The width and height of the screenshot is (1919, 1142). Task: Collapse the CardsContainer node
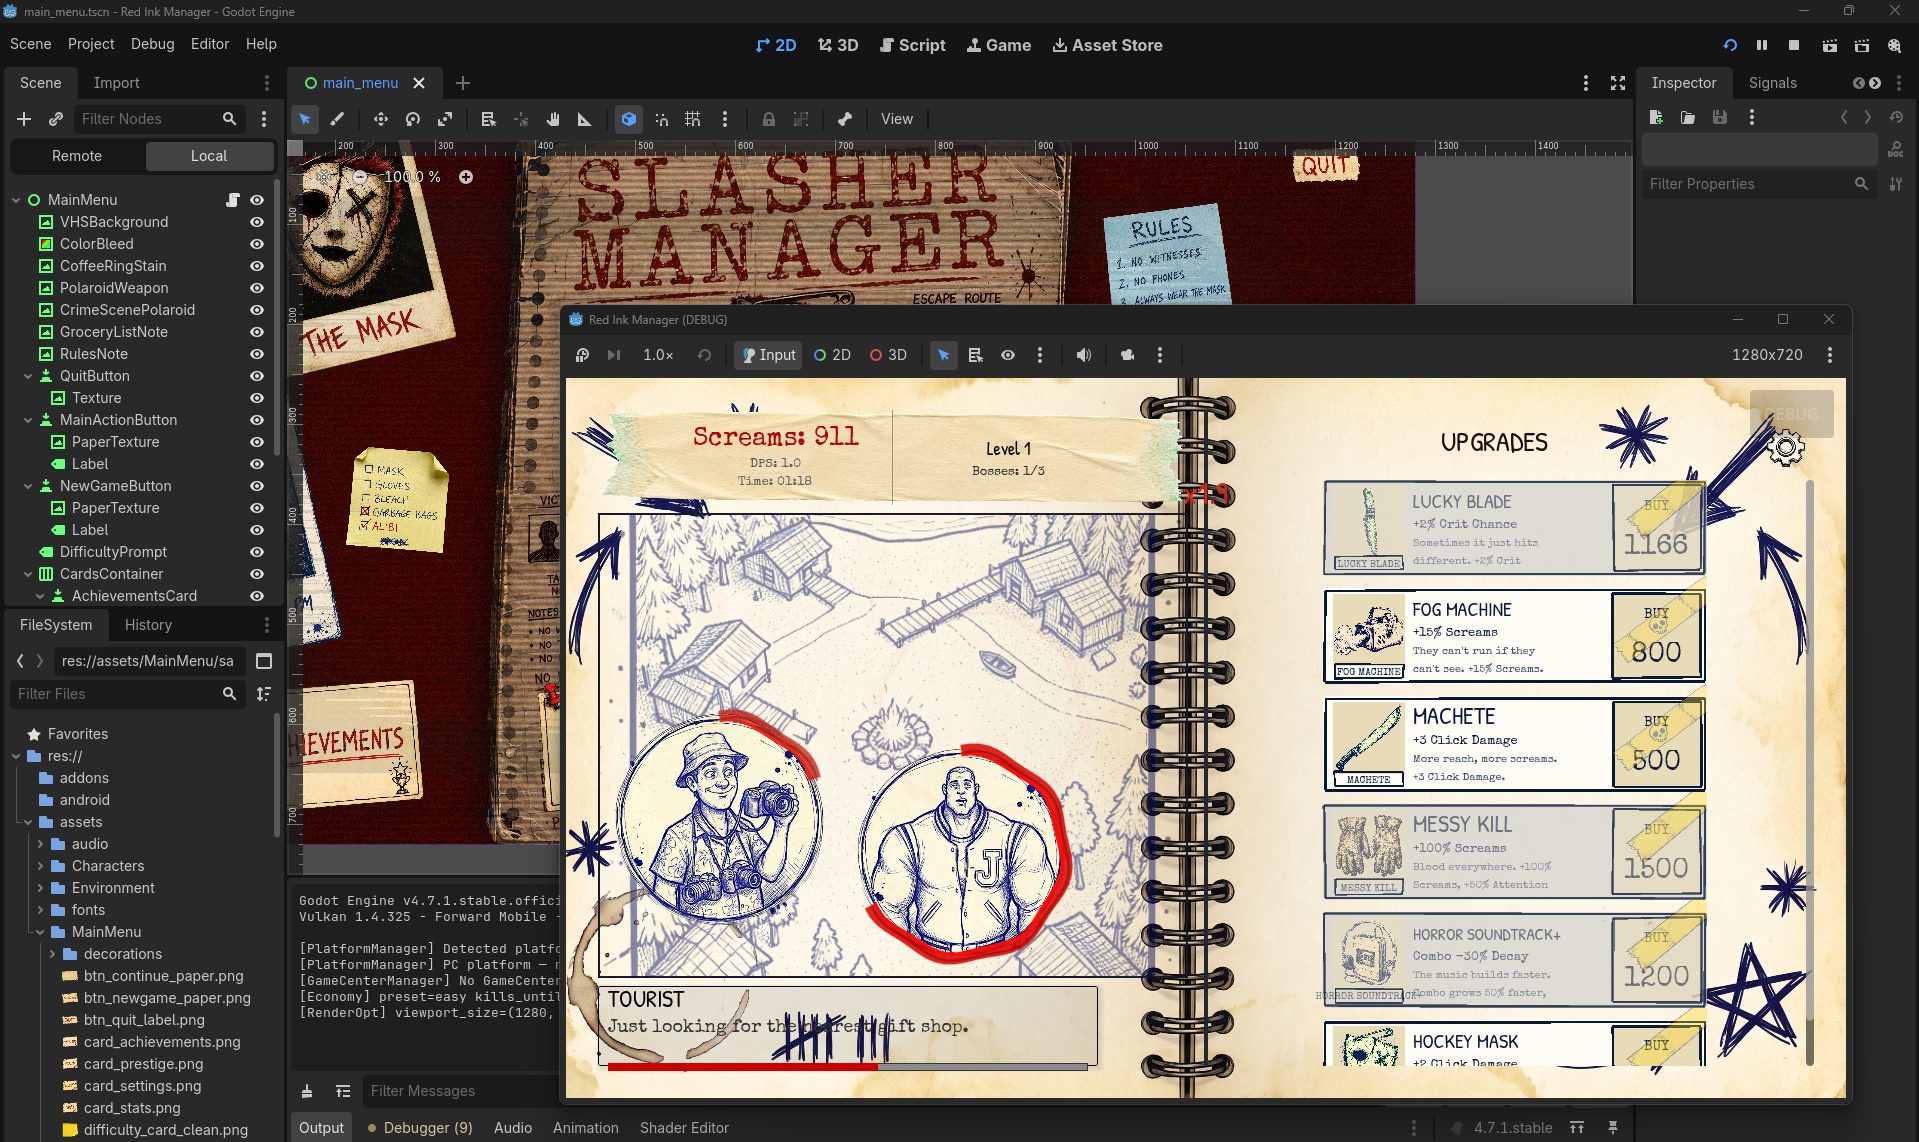click(x=28, y=574)
